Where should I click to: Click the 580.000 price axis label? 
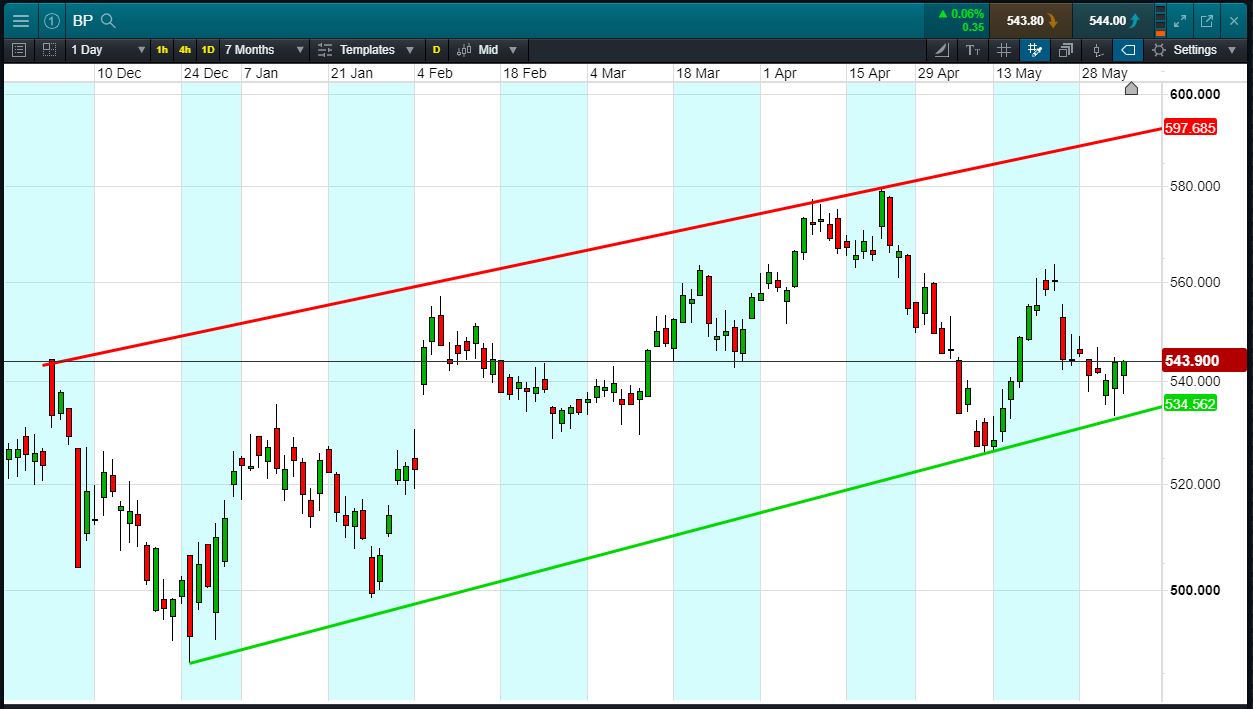click(1194, 186)
